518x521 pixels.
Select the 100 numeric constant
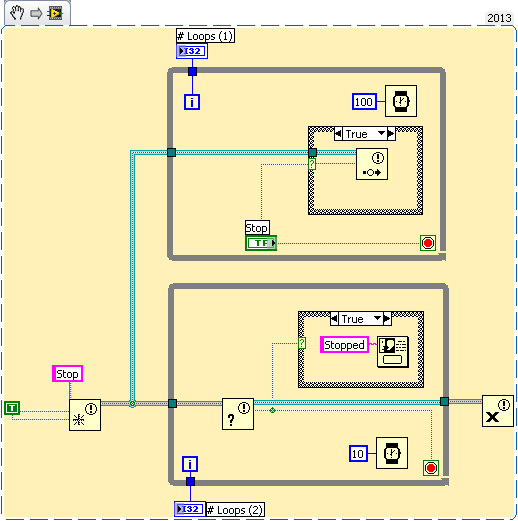[x=364, y=102]
